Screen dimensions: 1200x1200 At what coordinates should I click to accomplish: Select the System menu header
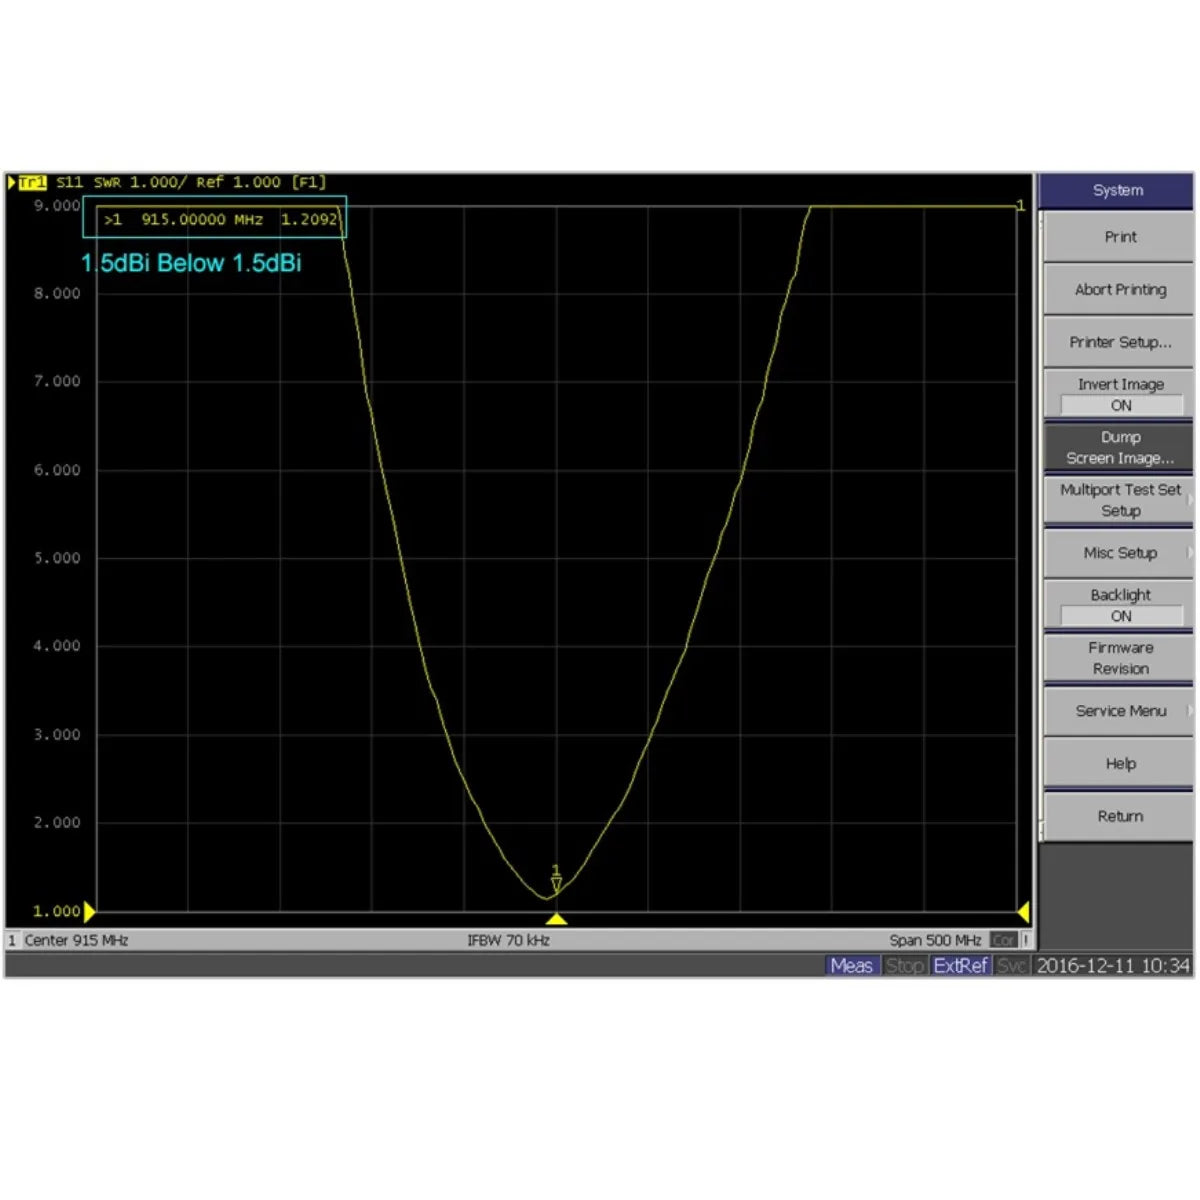(1118, 190)
